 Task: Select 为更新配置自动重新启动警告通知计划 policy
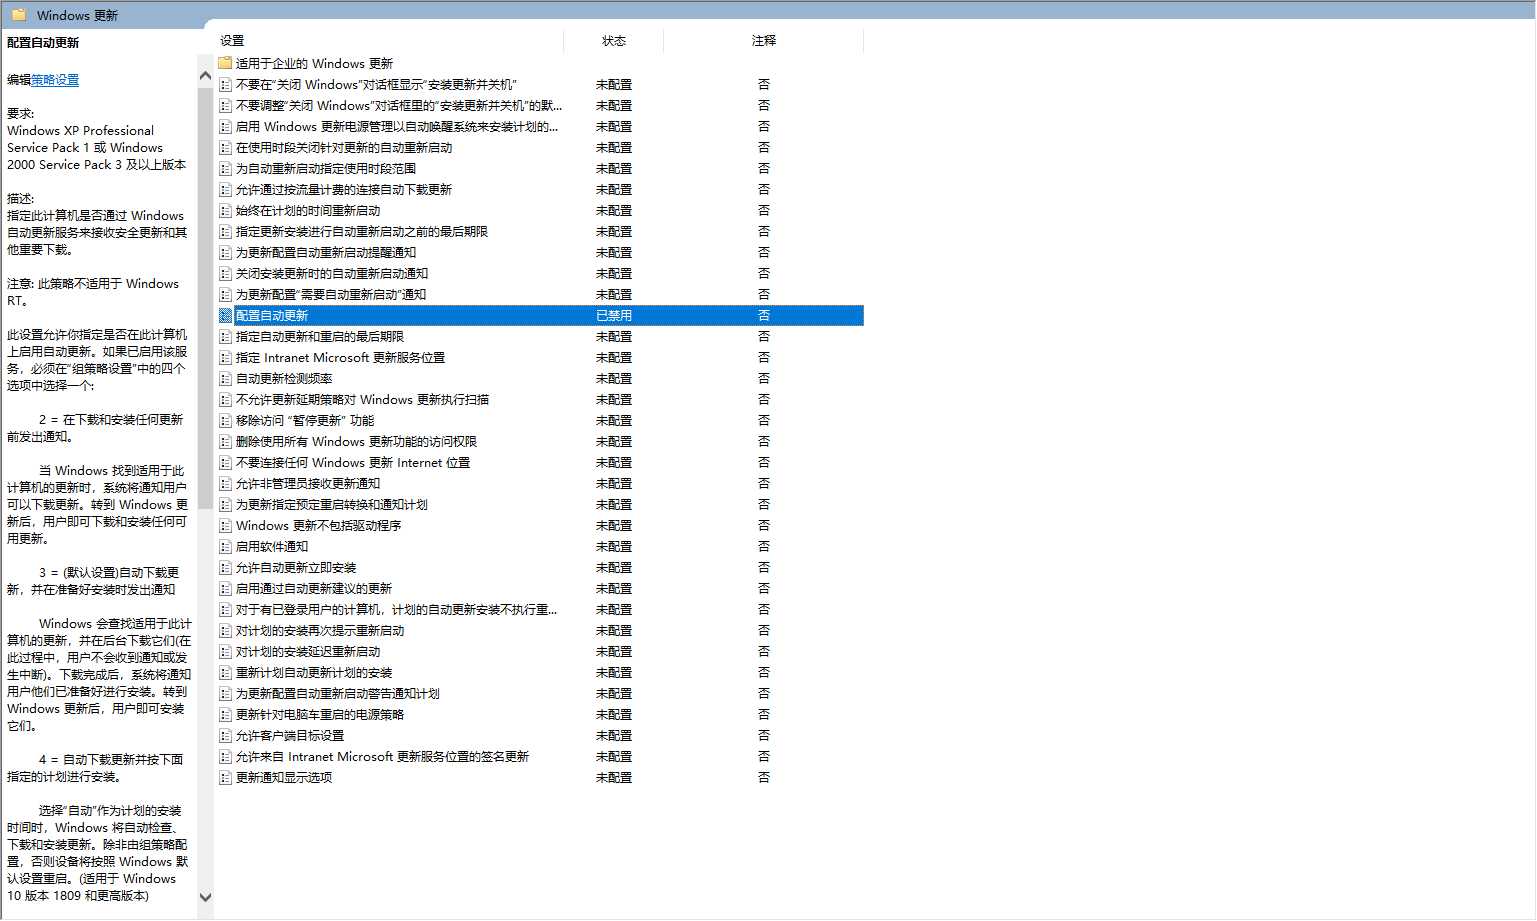click(x=337, y=693)
